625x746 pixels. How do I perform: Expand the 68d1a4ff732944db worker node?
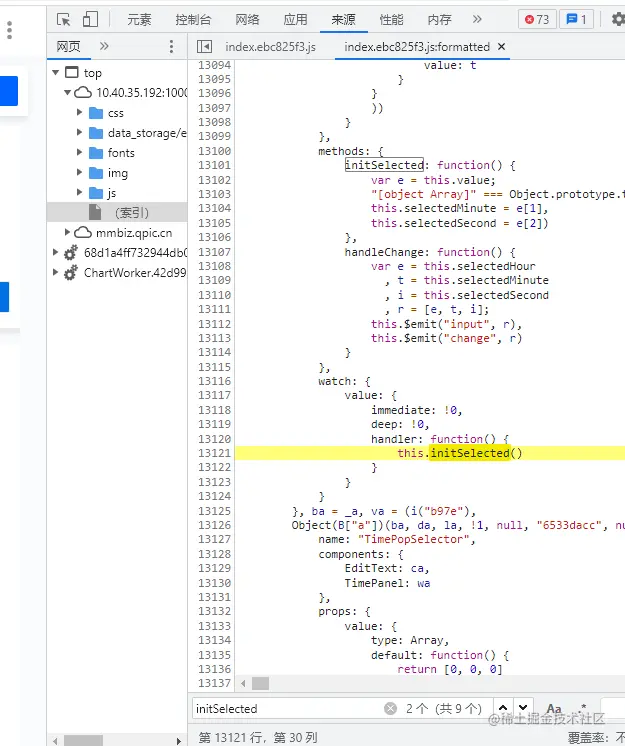pos(55,252)
